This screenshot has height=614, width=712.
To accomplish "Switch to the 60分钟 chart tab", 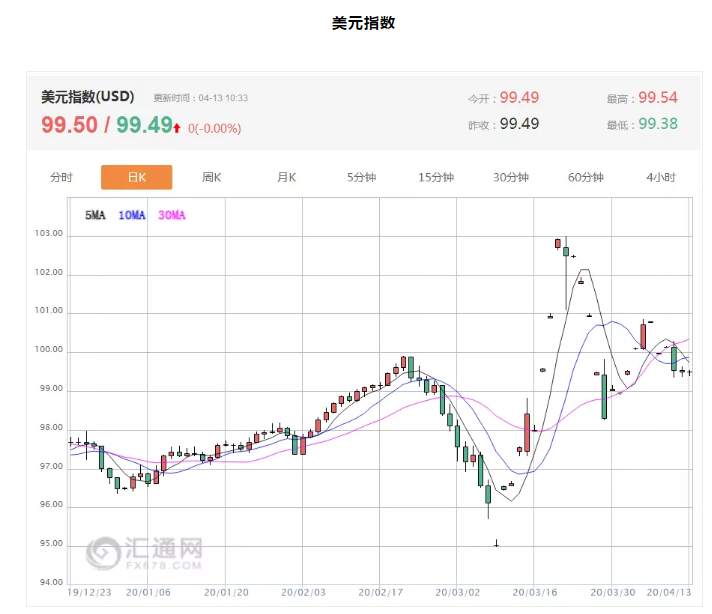I will (x=586, y=178).
